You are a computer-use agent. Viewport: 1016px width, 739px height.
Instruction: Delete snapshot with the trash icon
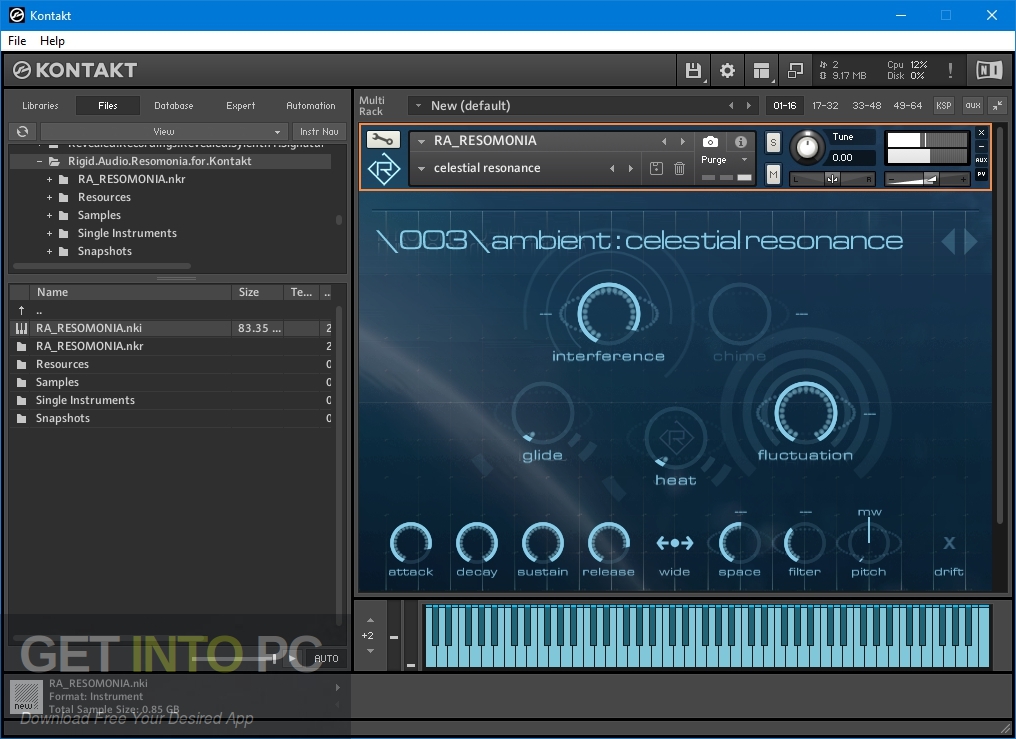tap(679, 168)
